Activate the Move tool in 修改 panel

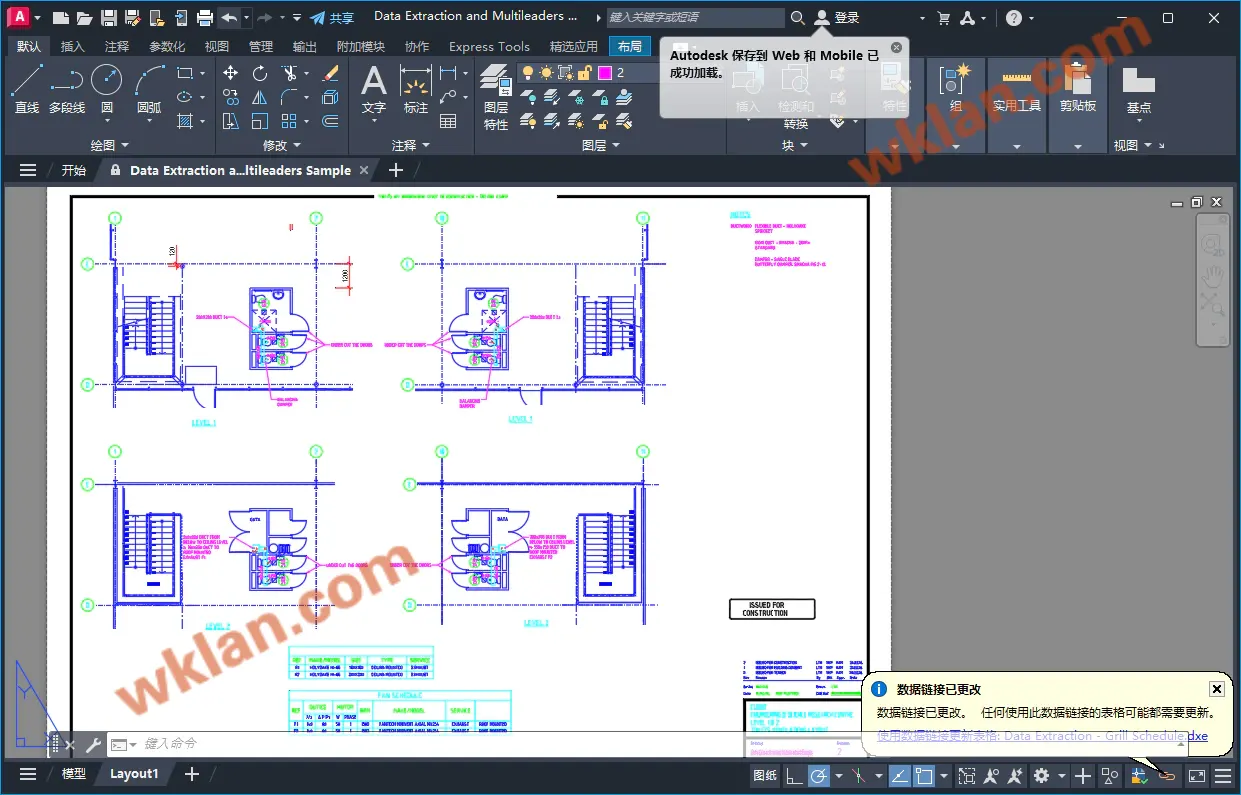[230, 73]
